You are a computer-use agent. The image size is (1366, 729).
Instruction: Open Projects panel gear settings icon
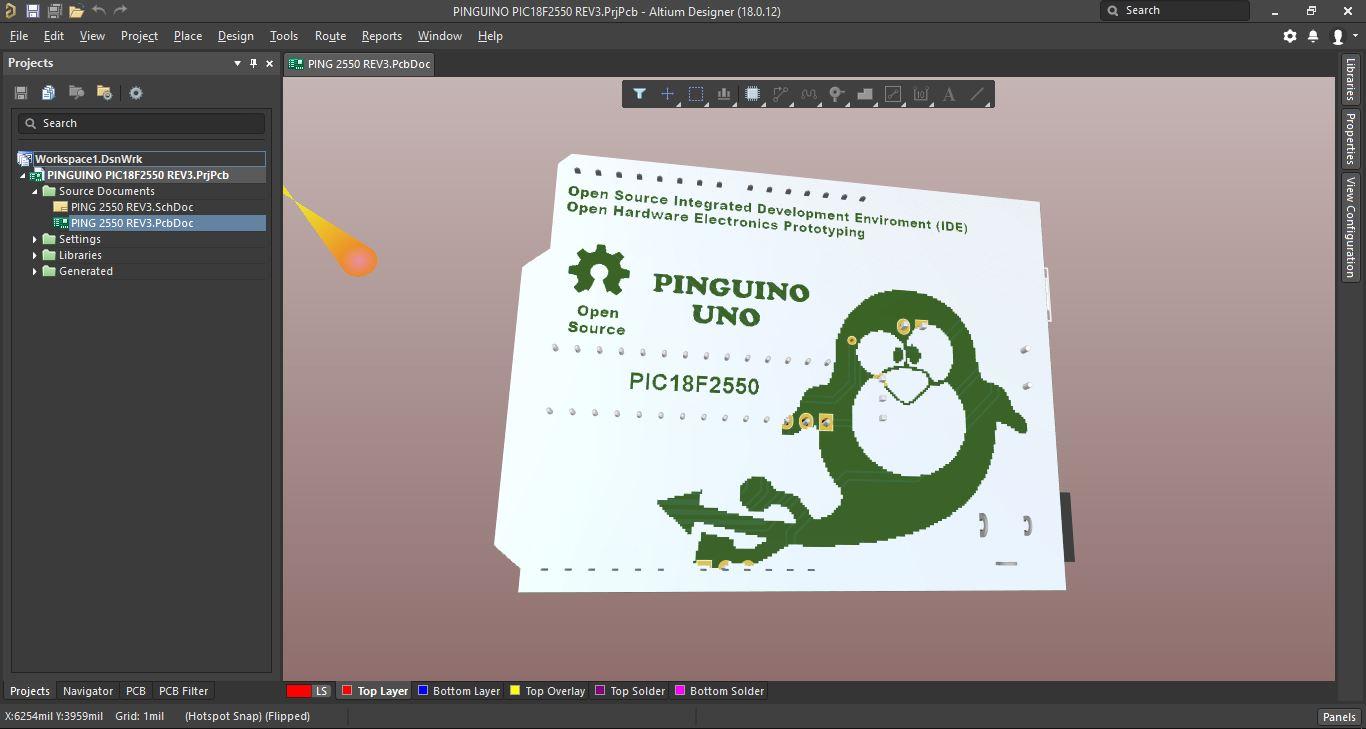click(136, 93)
